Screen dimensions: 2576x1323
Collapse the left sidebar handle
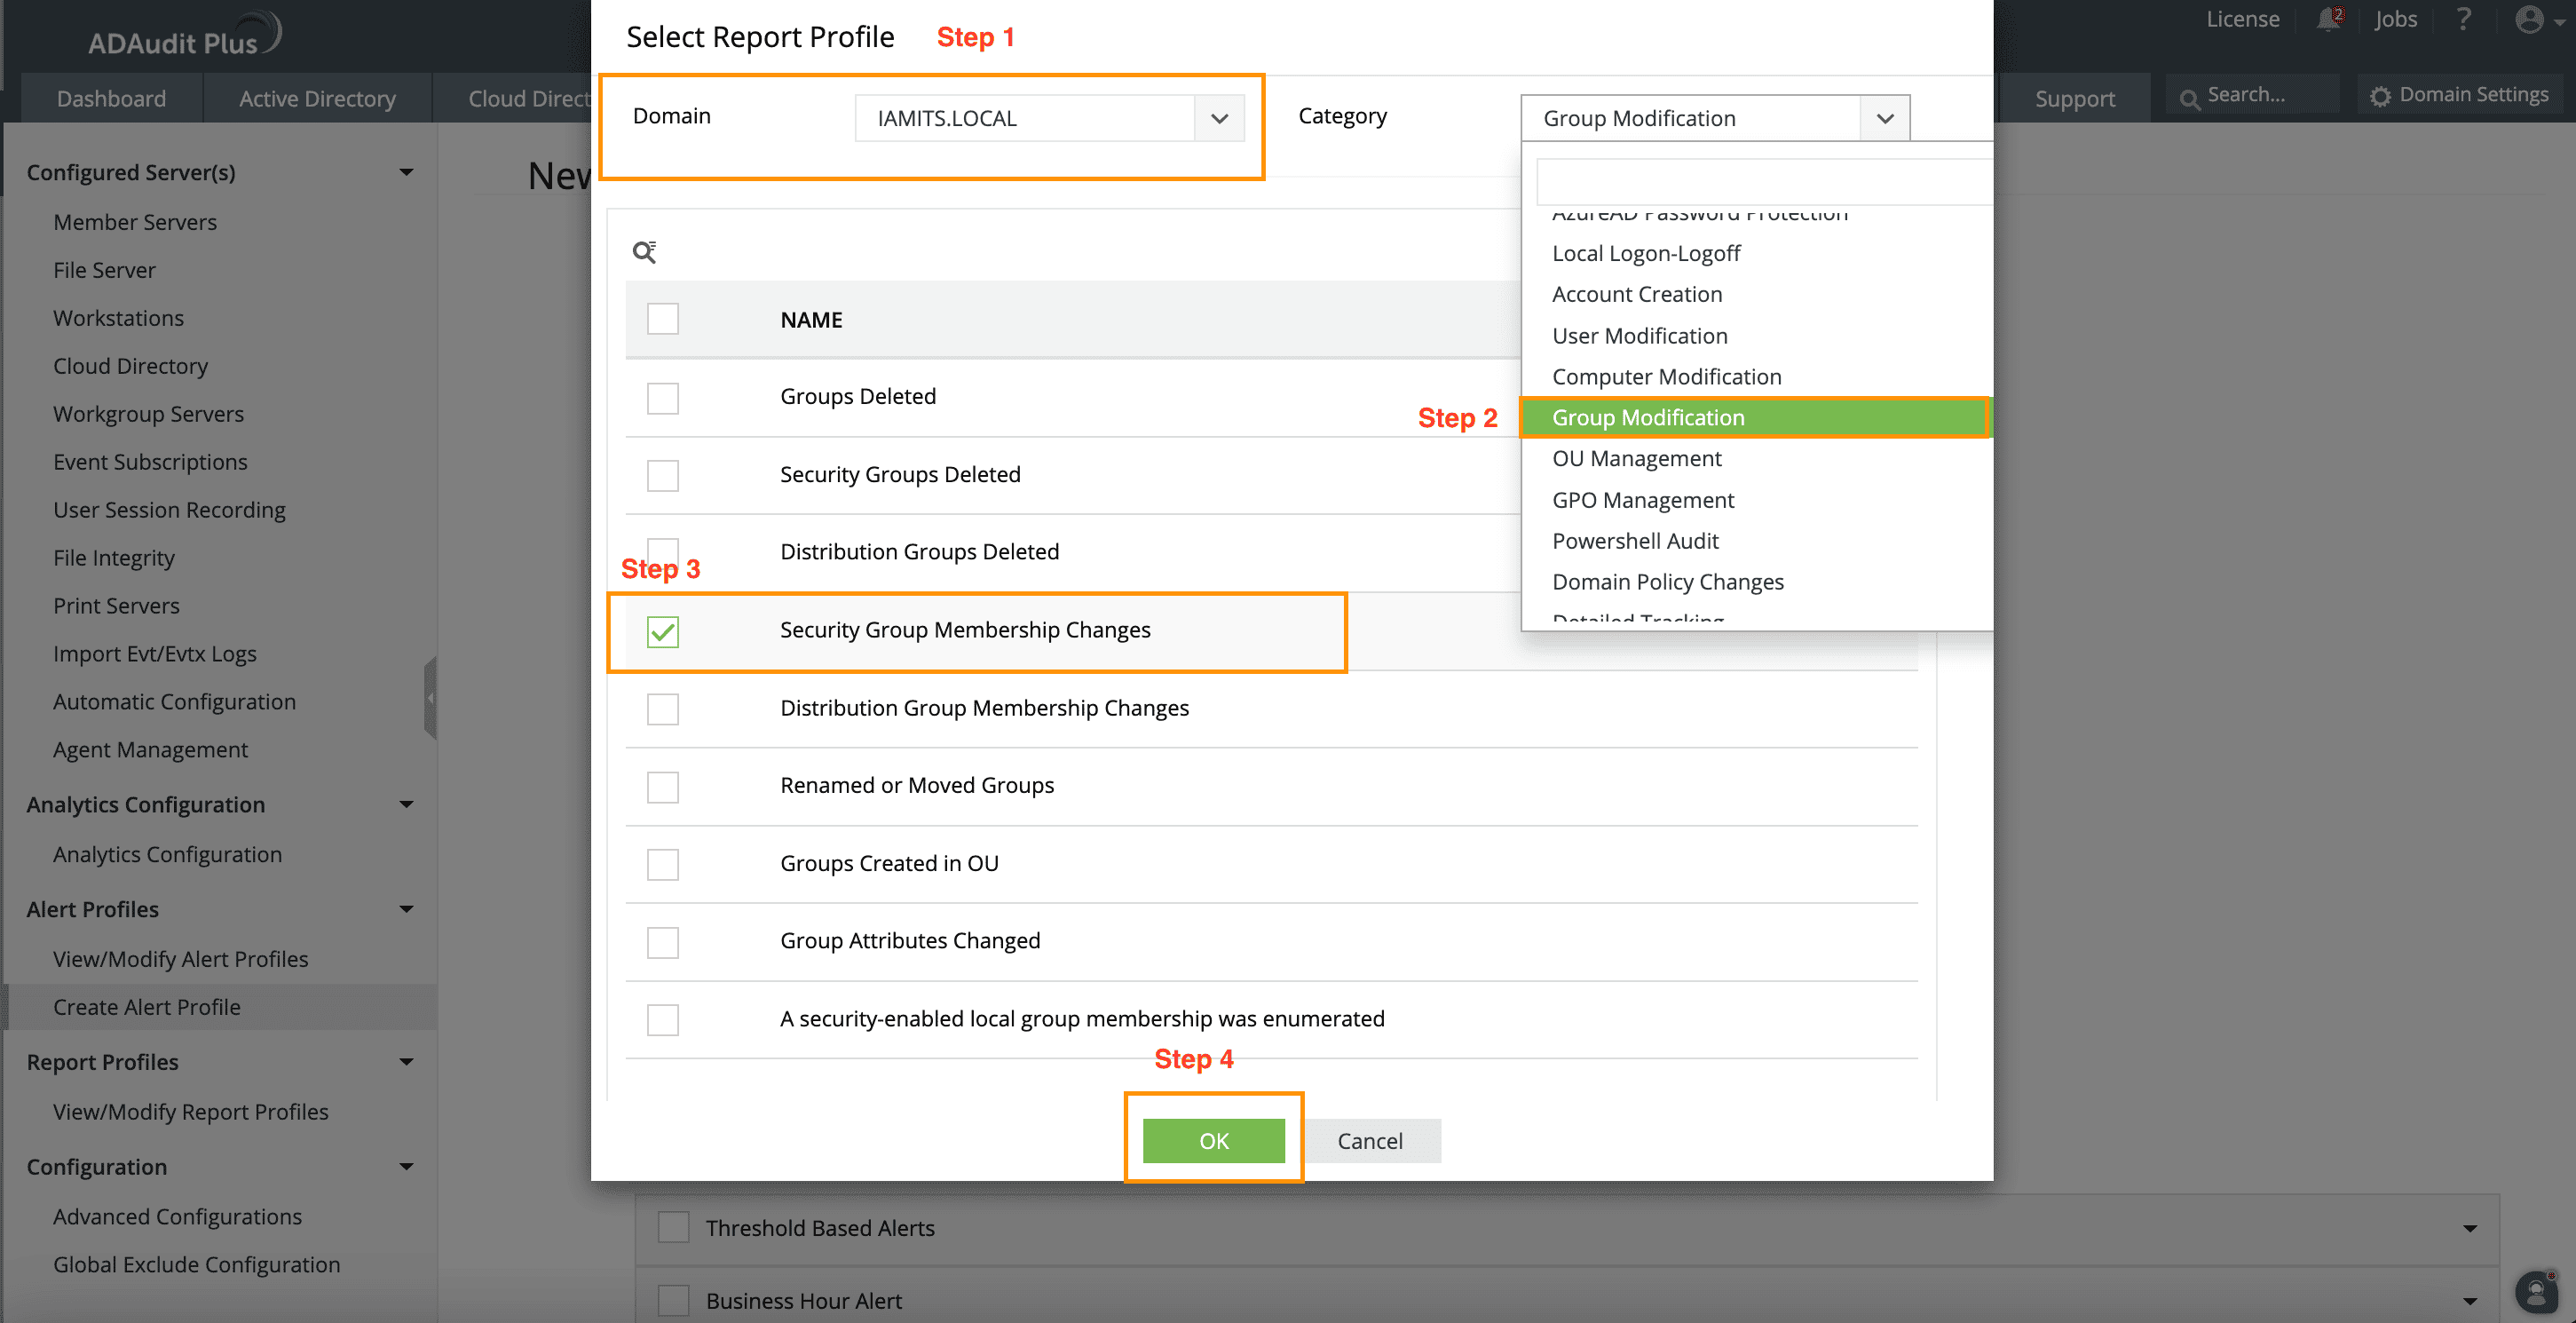point(430,698)
